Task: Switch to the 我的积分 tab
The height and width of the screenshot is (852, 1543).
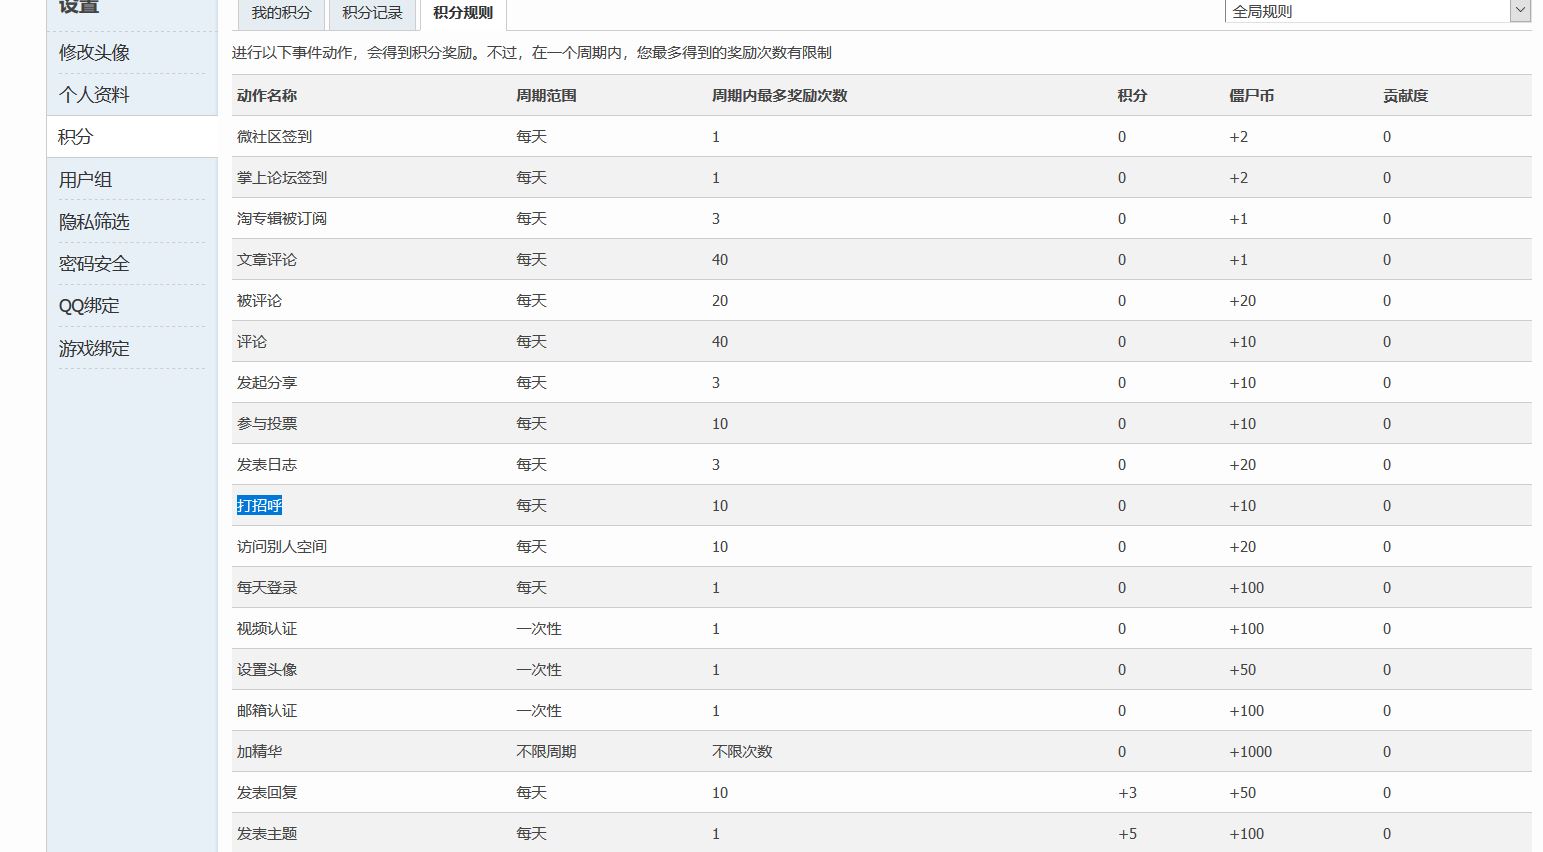Action: 281,13
